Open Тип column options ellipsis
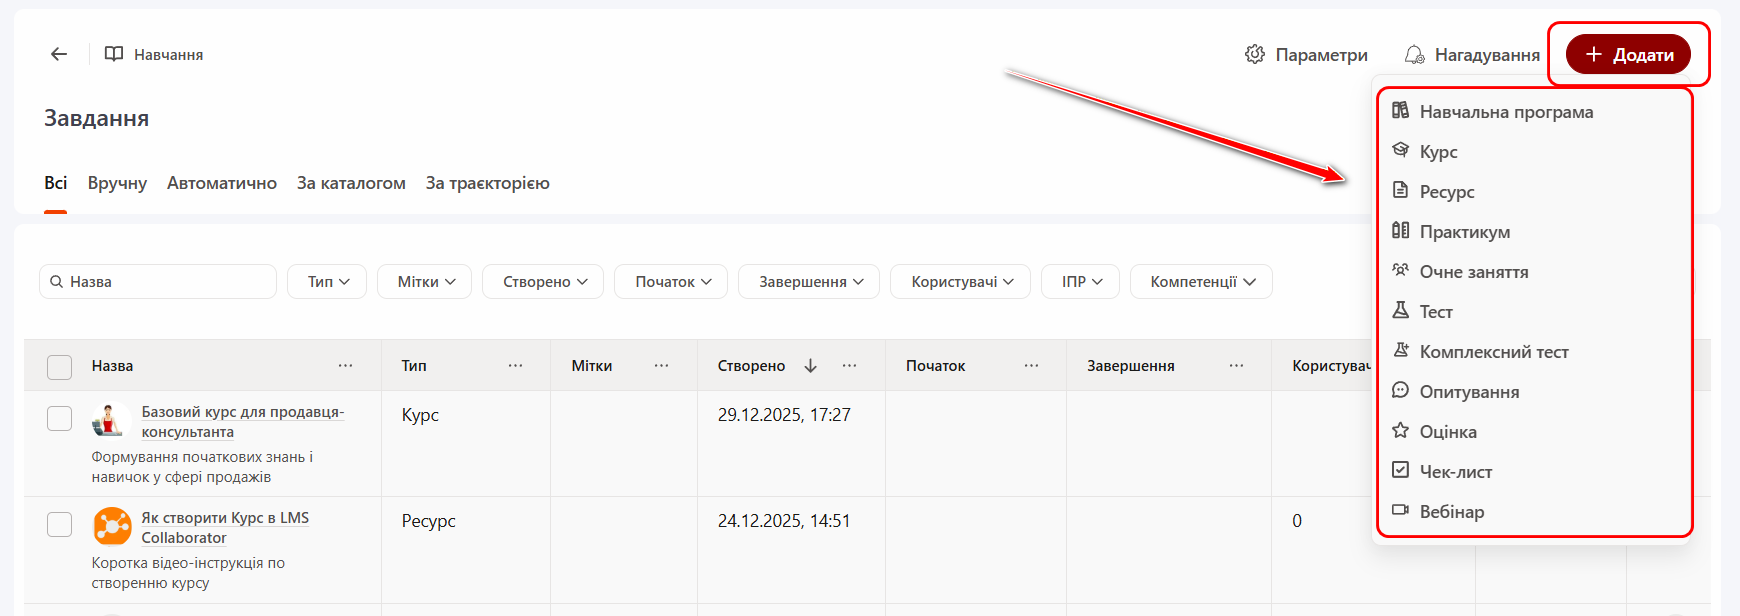The image size is (1740, 616). coord(515,366)
